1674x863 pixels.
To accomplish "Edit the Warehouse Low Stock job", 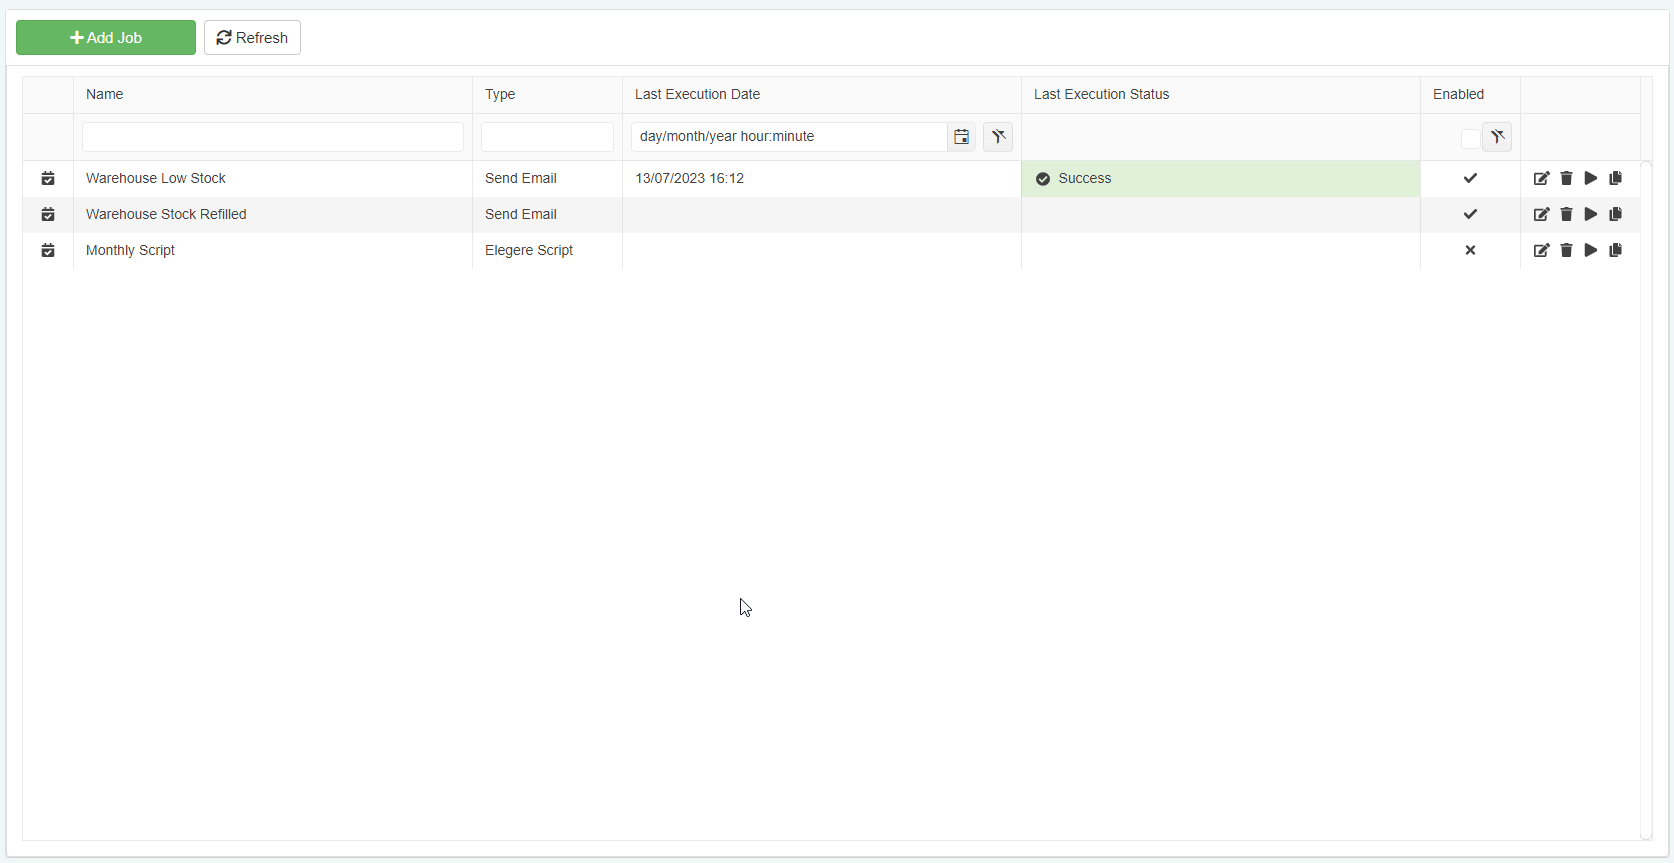I will [1541, 179].
